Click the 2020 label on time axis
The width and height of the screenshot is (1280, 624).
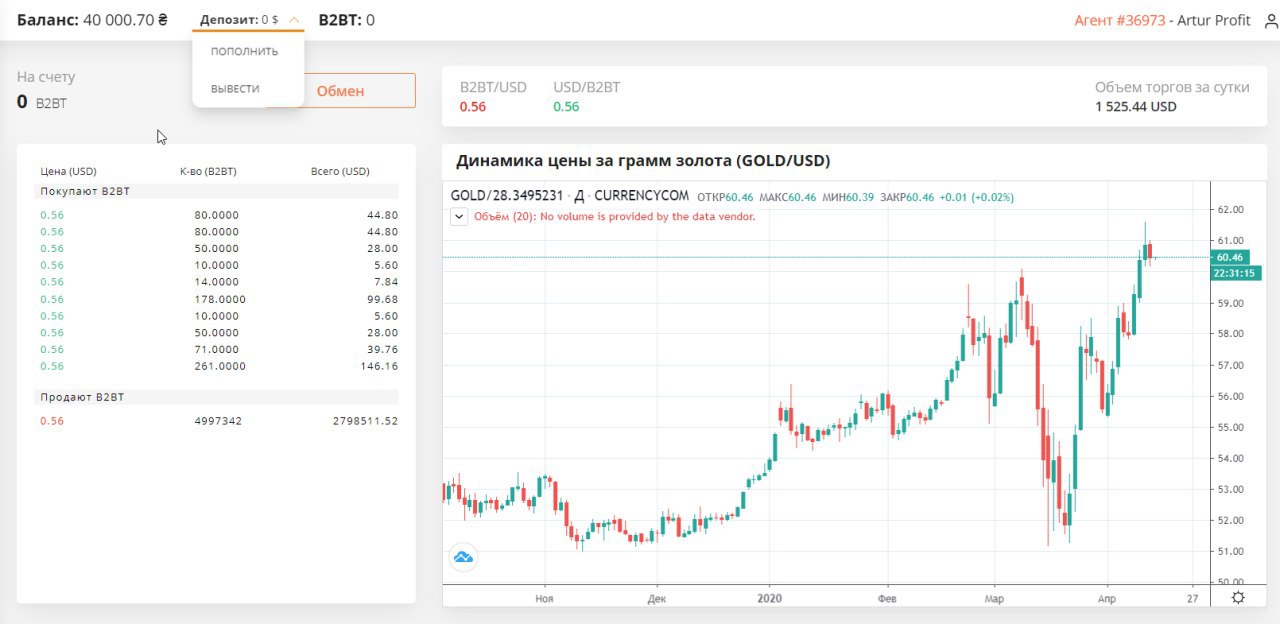pos(769,597)
